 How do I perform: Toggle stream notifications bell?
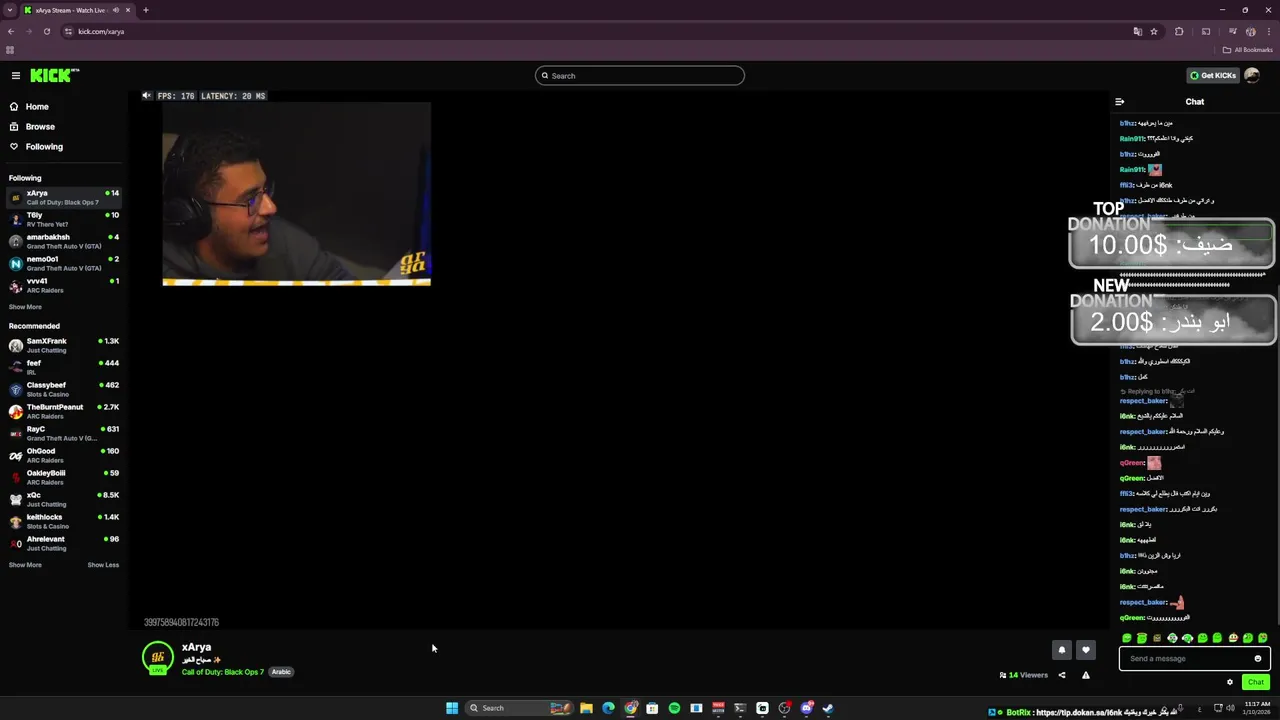tap(1062, 650)
